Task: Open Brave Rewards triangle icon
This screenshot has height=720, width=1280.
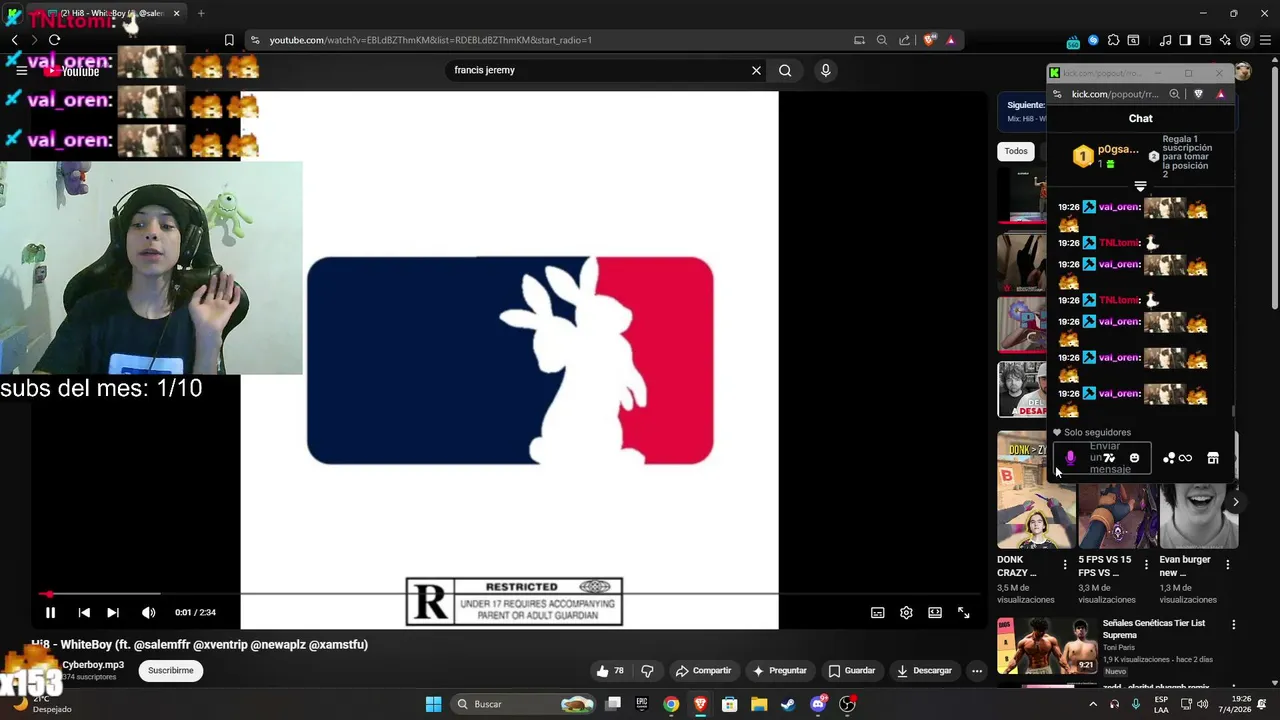Action: pos(950,40)
